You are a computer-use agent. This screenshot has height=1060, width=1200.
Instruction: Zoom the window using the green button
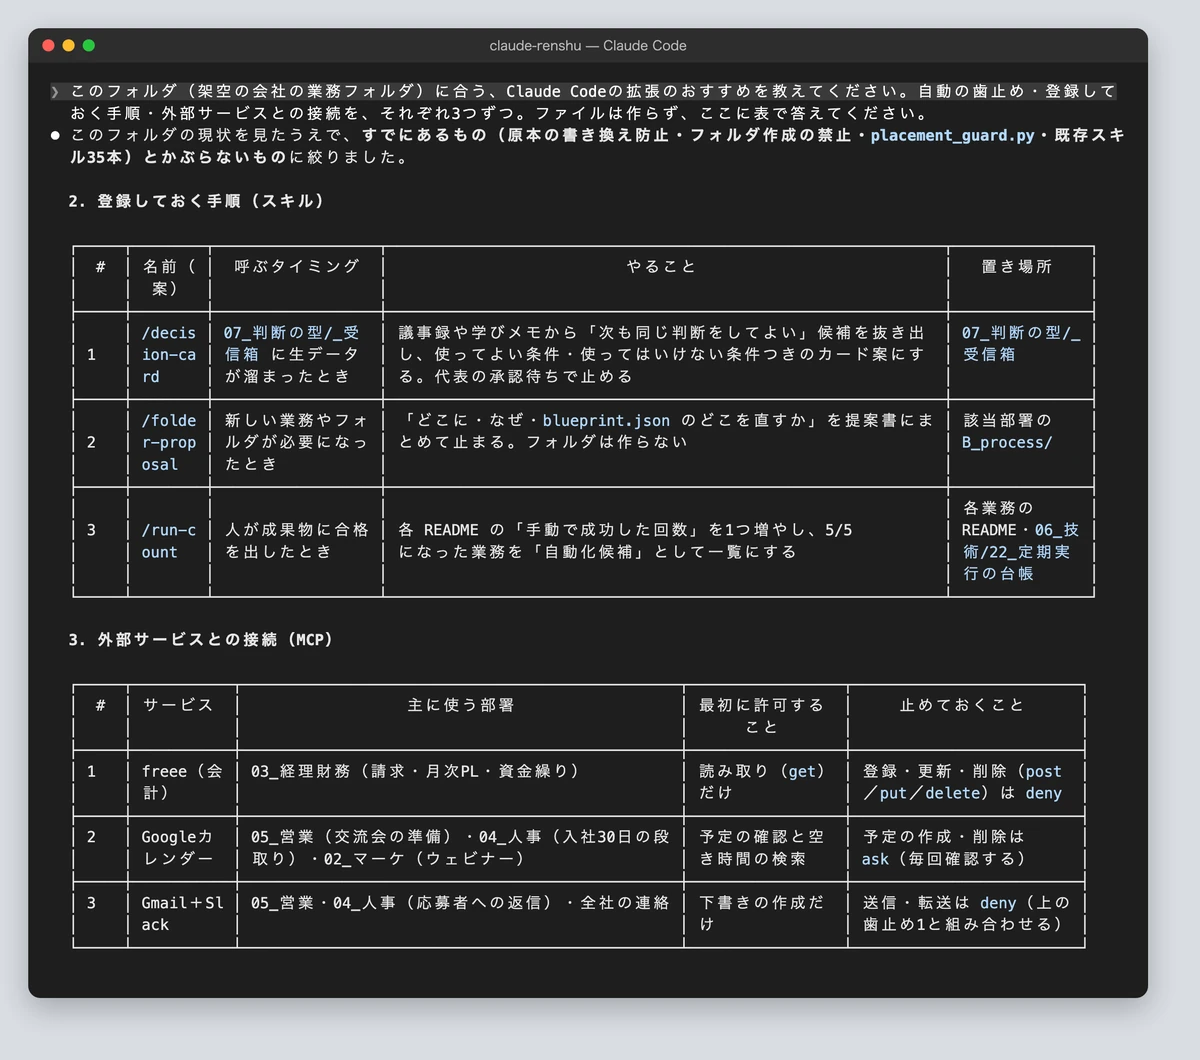tap(89, 45)
